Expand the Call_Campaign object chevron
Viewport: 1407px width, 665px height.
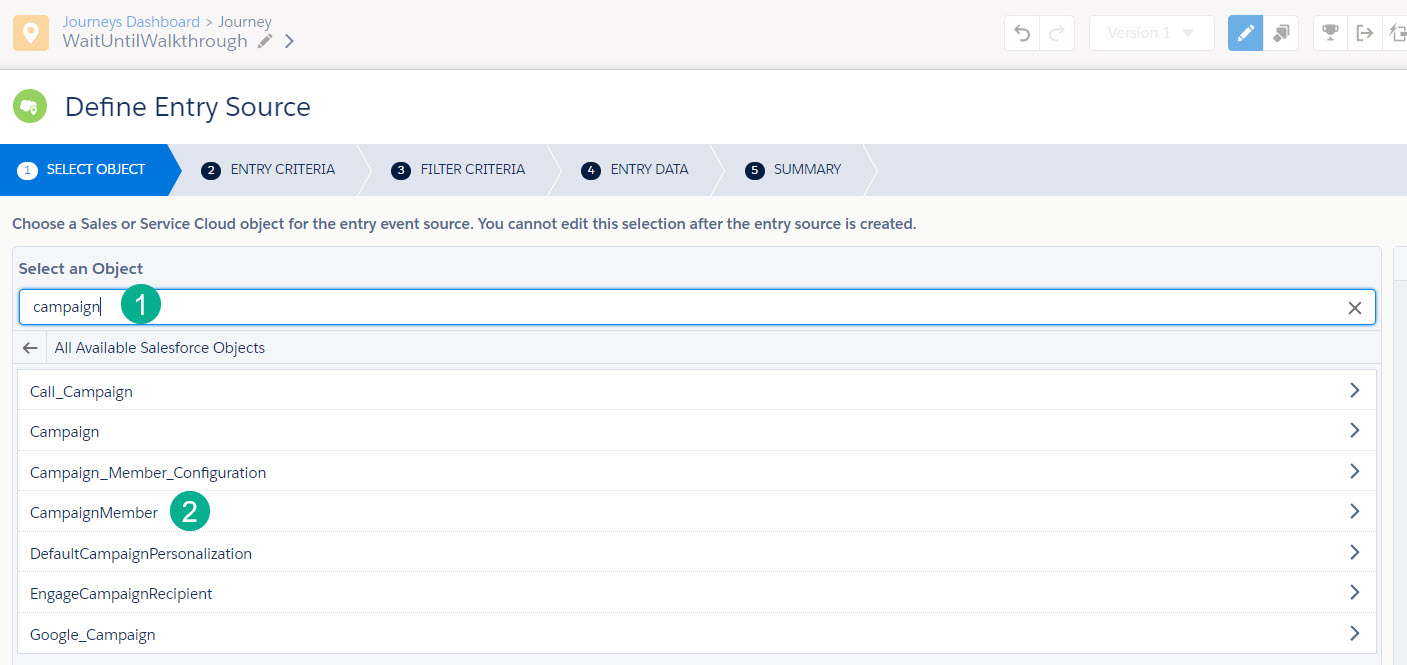click(x=1355, y=390)
